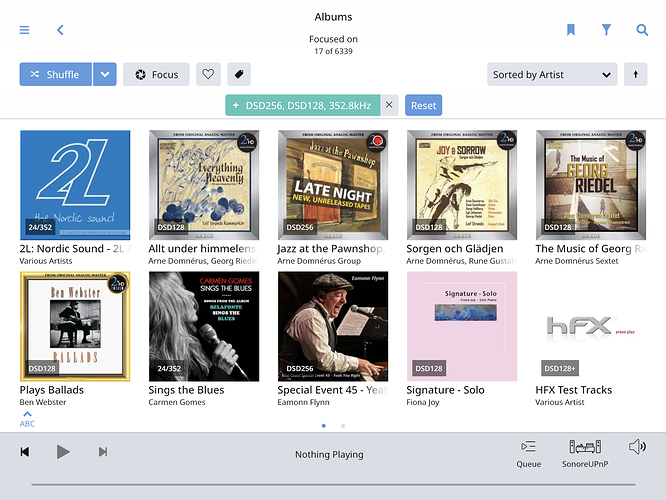The image size is (666, 500).
Task: Click artist name 'Carmen Gomes'
Action: coord(177,402)
